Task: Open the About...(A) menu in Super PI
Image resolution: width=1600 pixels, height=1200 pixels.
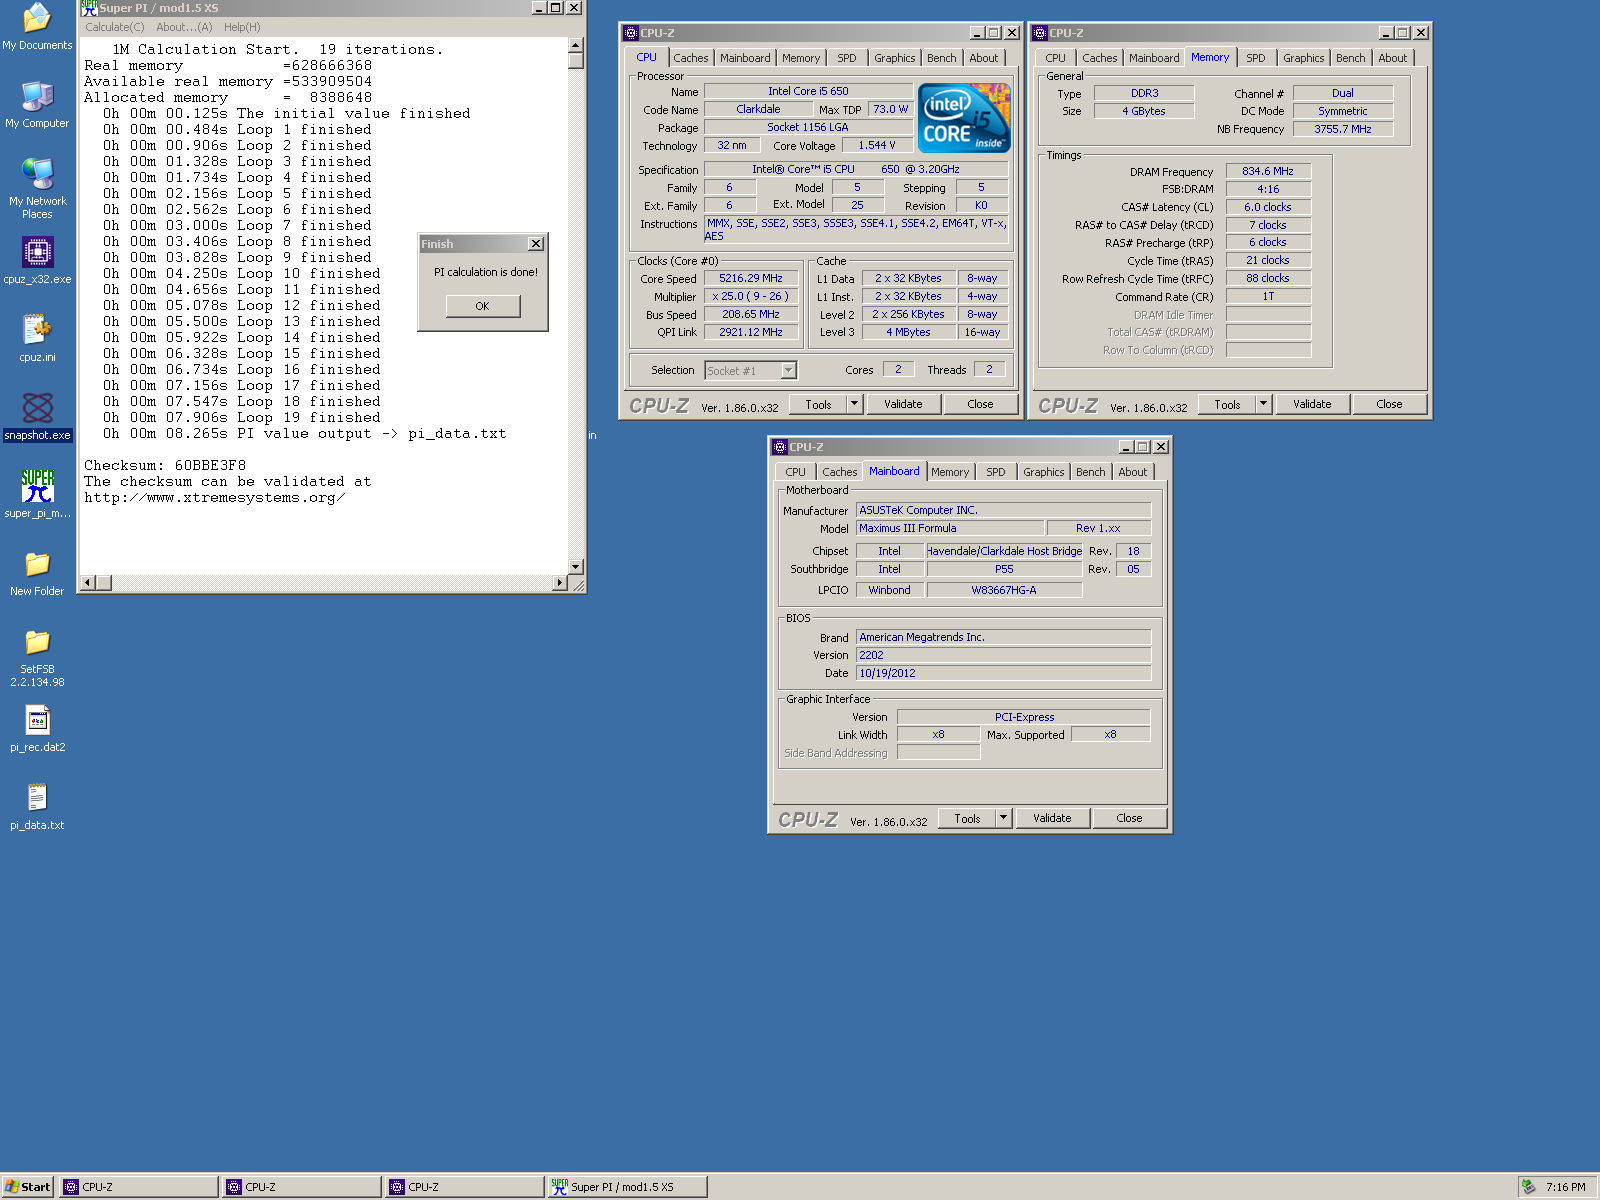Action: click(184, 27)
